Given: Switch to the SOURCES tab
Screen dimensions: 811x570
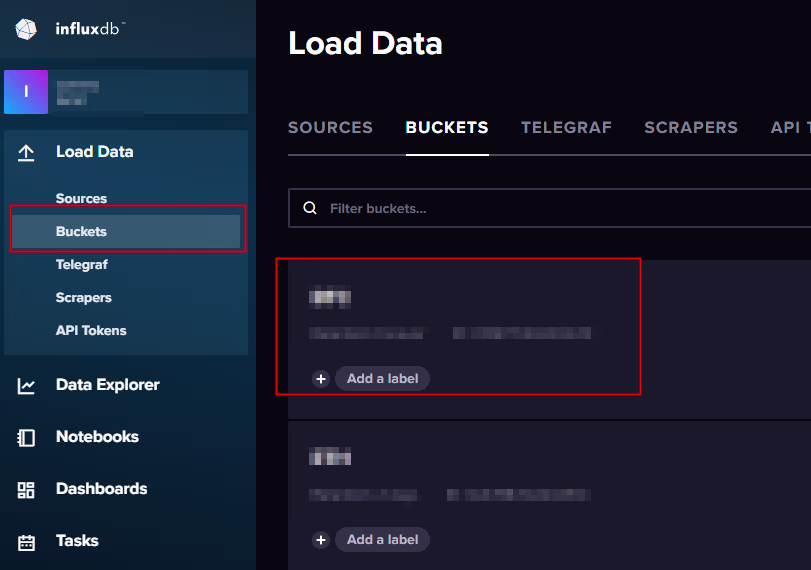Looking at the screenshot, I should coord(331,128).
